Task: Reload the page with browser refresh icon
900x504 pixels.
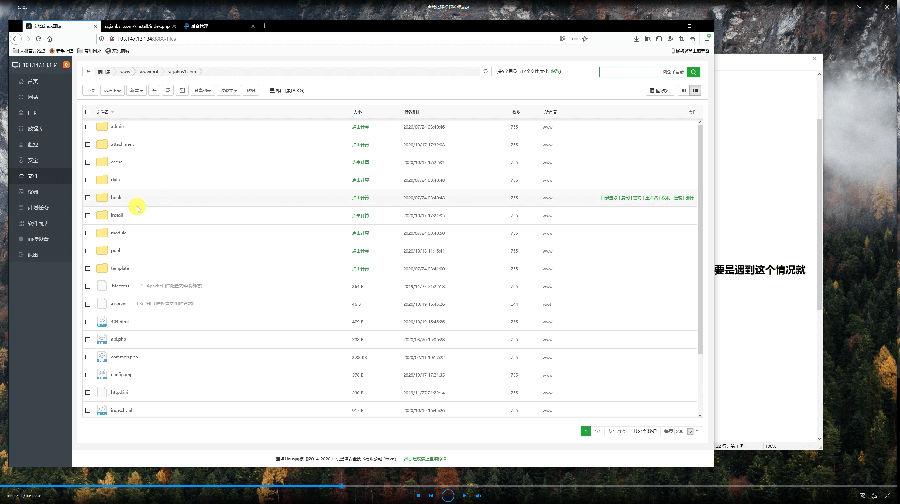Action: pyautogui.click(x=38, y=39)
